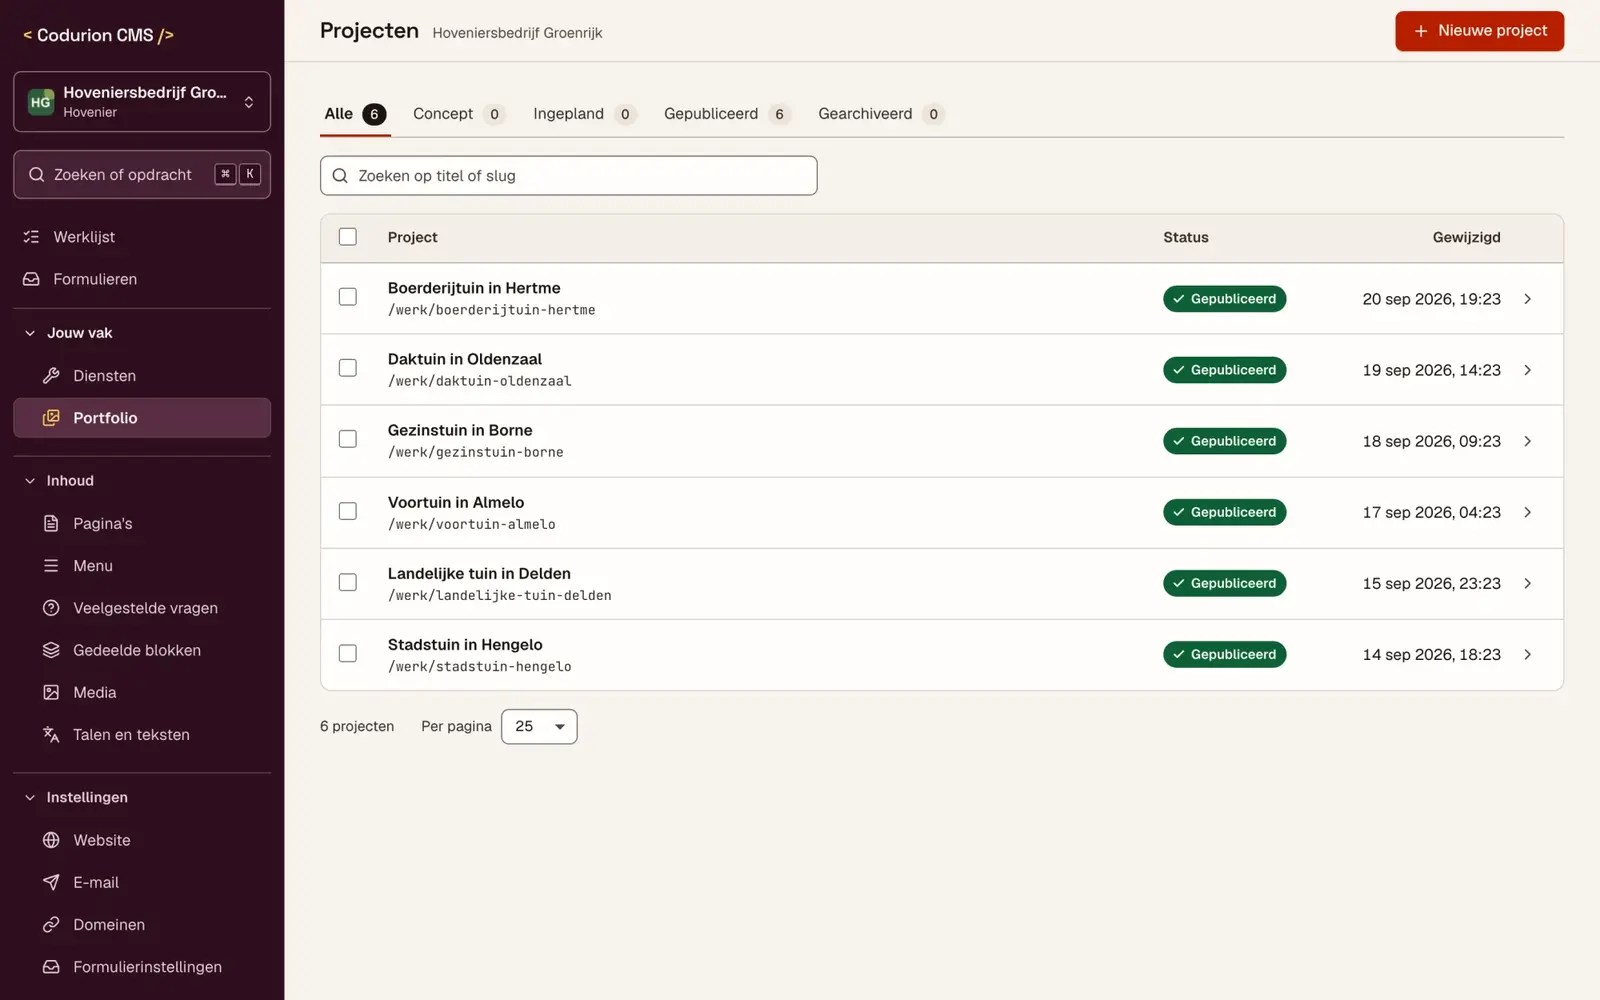The width and height of the screenshot is (1600, 1000).
Task: Click the E-mail paper plane icon
Action: (51, 882)
